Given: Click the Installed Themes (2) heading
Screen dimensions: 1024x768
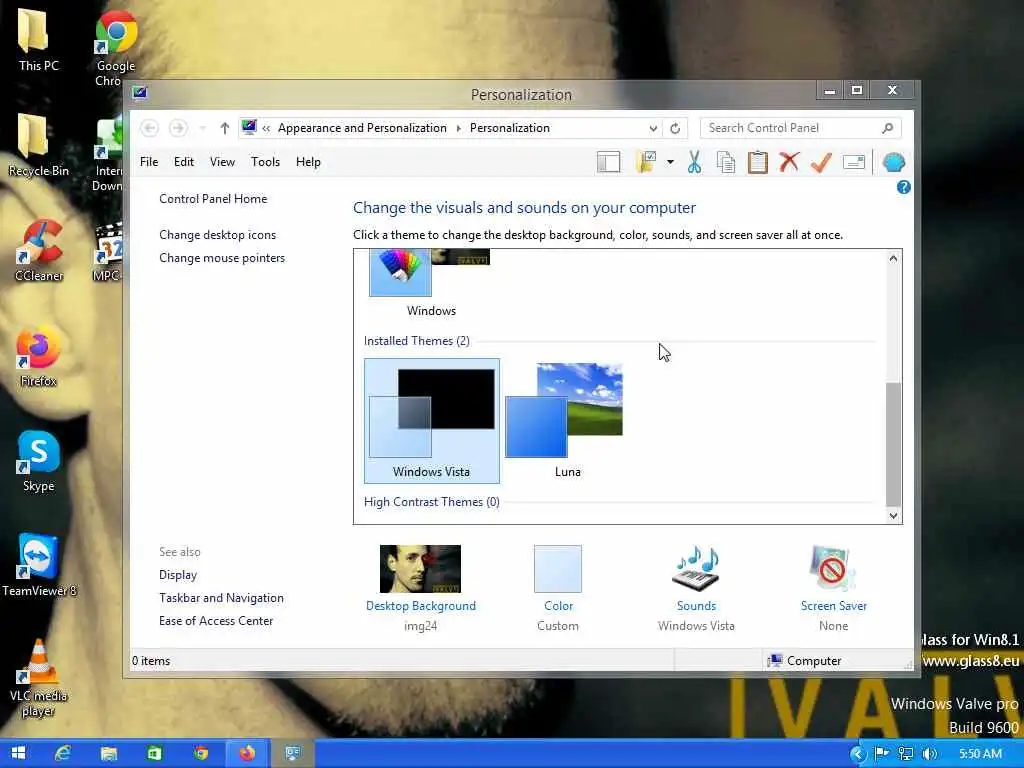Looking at the screenshot, I should coord(417,341).
